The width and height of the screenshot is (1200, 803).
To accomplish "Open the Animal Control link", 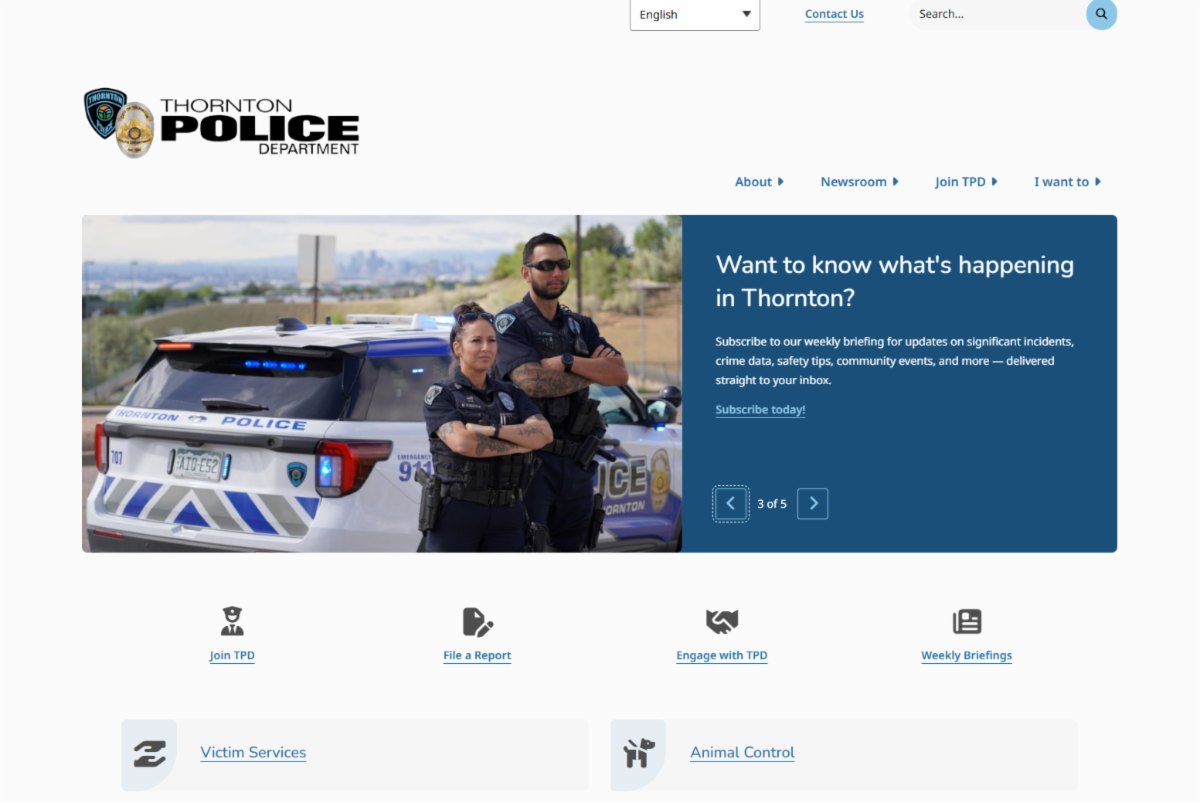I will [742, 753].
